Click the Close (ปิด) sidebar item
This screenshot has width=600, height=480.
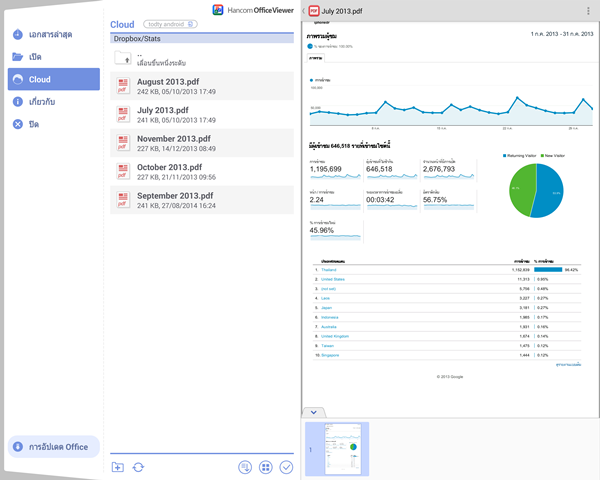coord(50,124)
